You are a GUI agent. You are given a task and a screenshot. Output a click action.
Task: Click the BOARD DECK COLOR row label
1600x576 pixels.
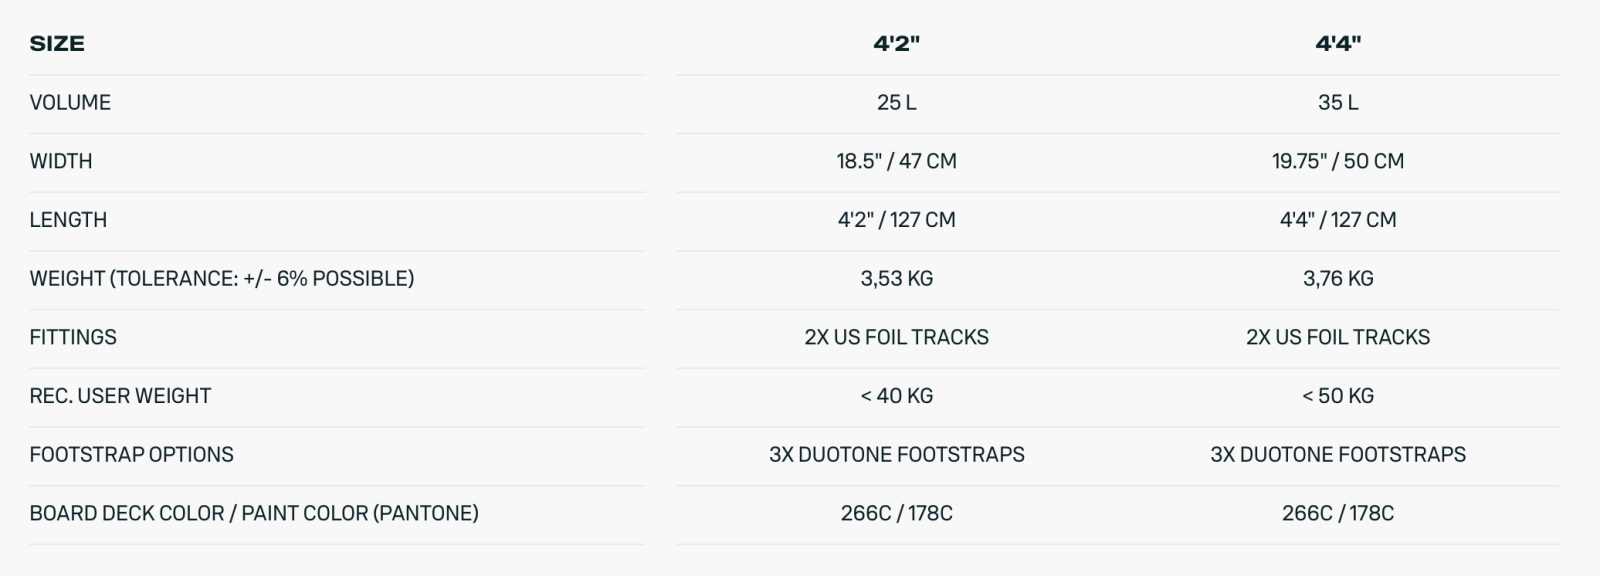(x=254, y=514)
